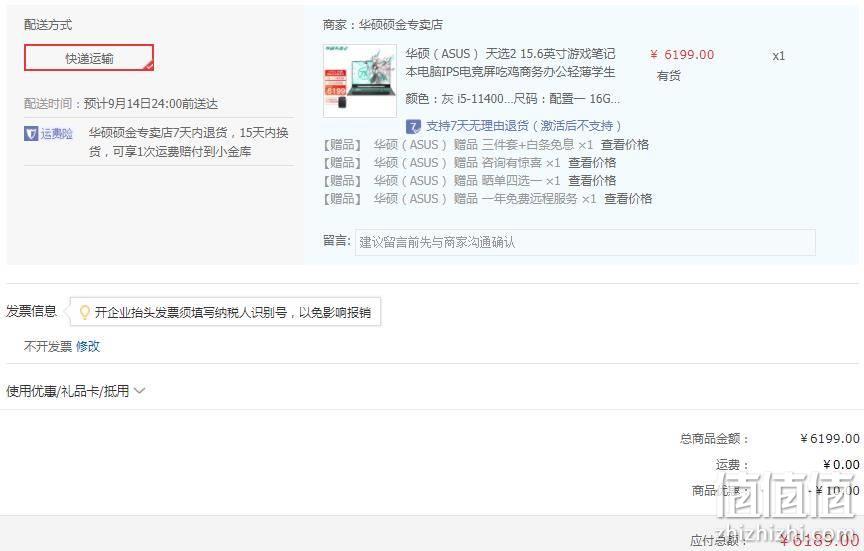This screenshot has height=551, width=864.
Task: Click the 配送方式 heading
Action: pos(48,25)
